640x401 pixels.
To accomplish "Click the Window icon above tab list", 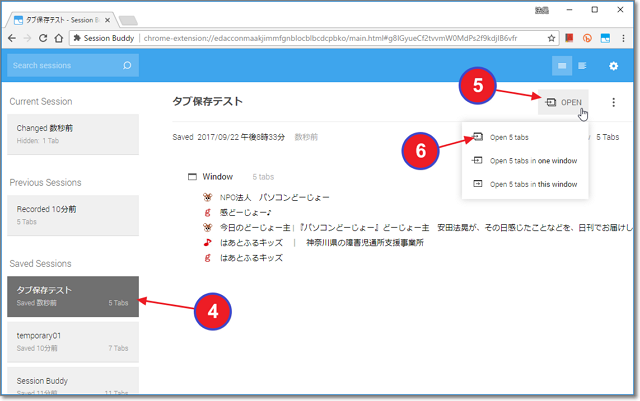I will (x=191, y=177).
